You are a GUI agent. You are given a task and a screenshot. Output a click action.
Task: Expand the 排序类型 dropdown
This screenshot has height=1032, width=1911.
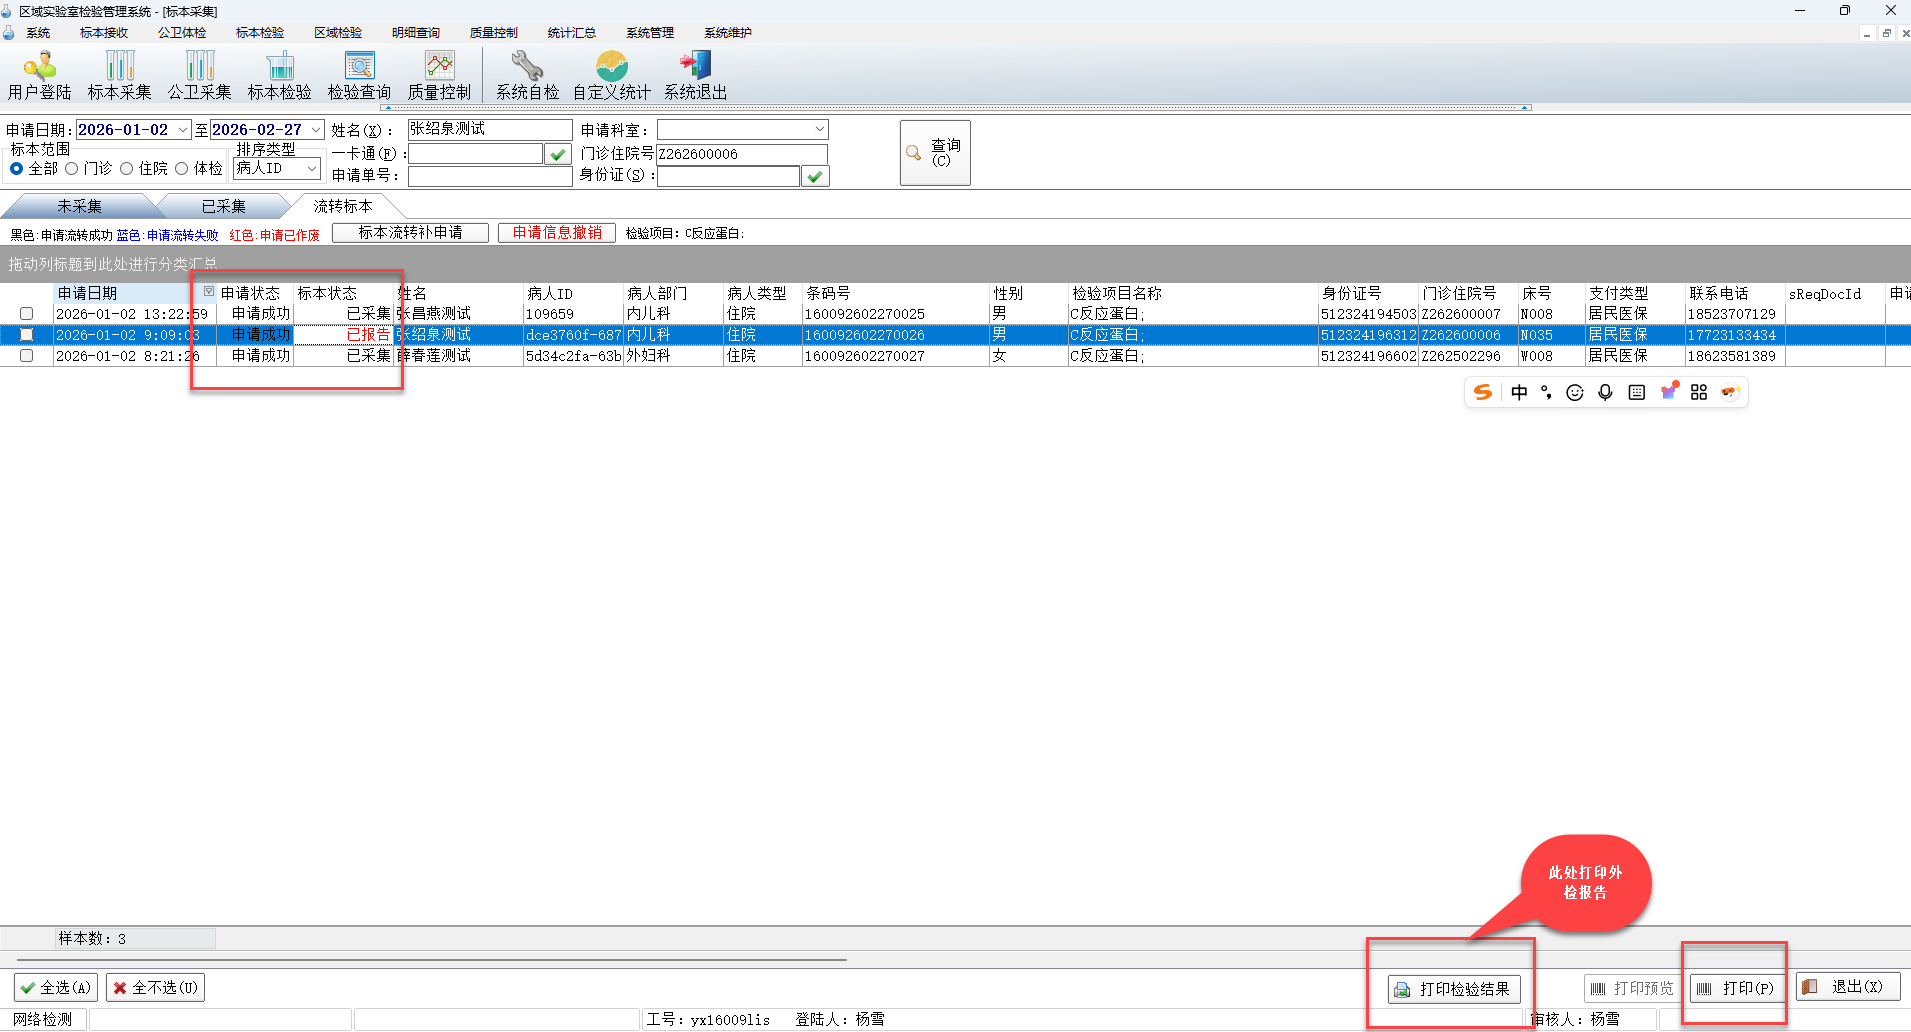click(x=312, y=169)
